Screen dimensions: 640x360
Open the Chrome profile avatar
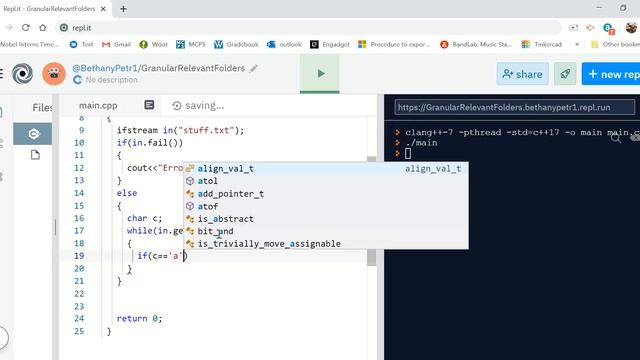631,27
